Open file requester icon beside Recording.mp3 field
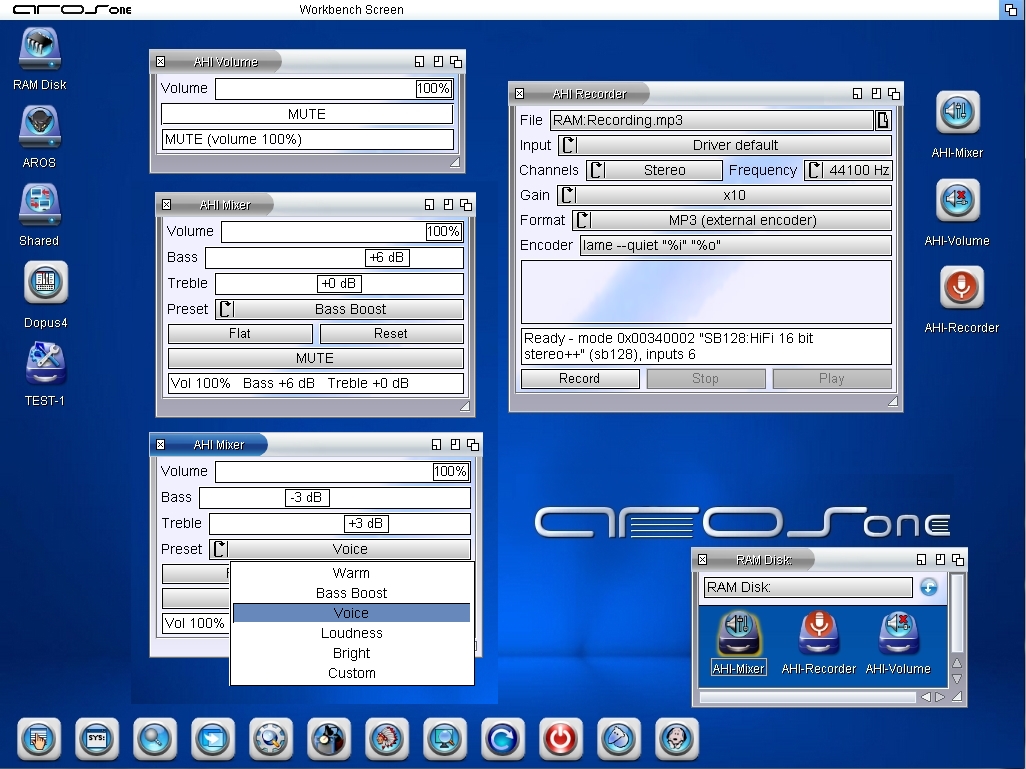Viewport: 1026px width, 769px height. (x=883, y=120)
